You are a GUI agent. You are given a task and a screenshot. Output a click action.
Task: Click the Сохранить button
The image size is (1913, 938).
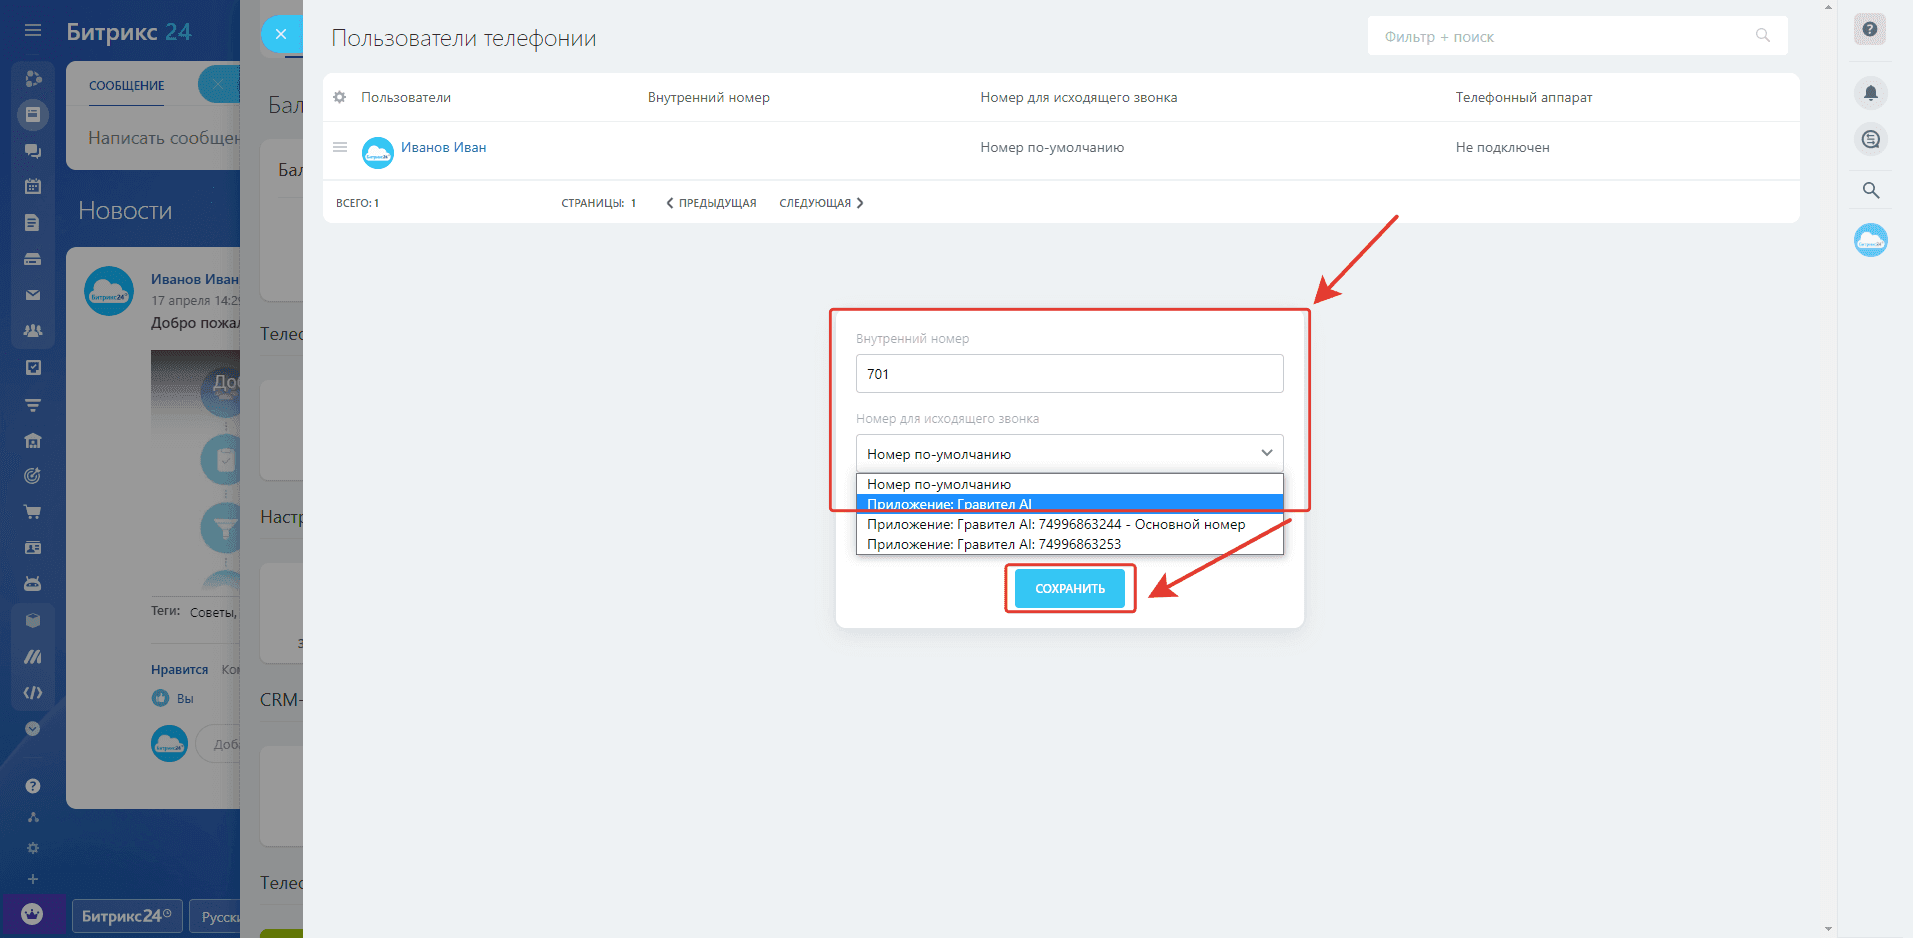pos(1069,588)
